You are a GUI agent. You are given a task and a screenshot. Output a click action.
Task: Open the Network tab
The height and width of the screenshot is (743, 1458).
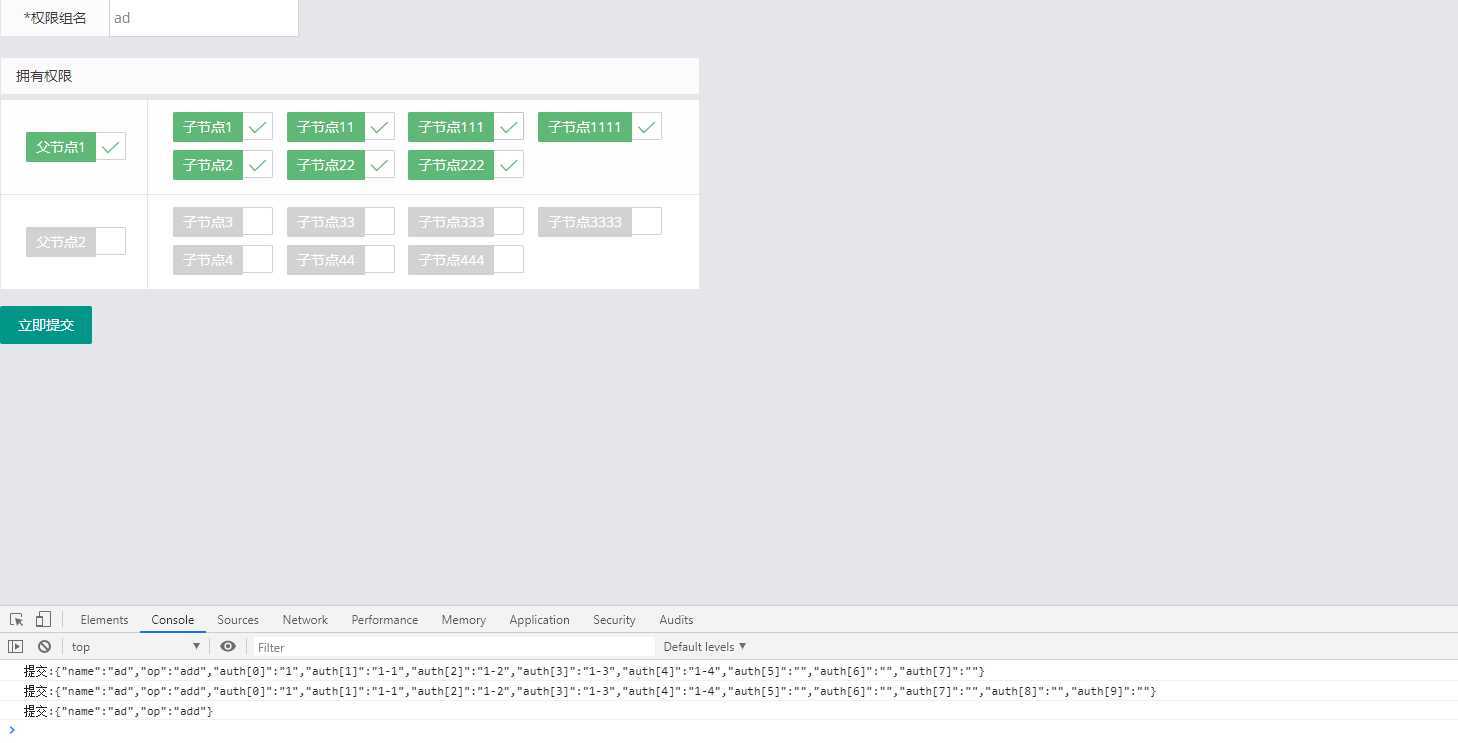[x=305, y=620]
